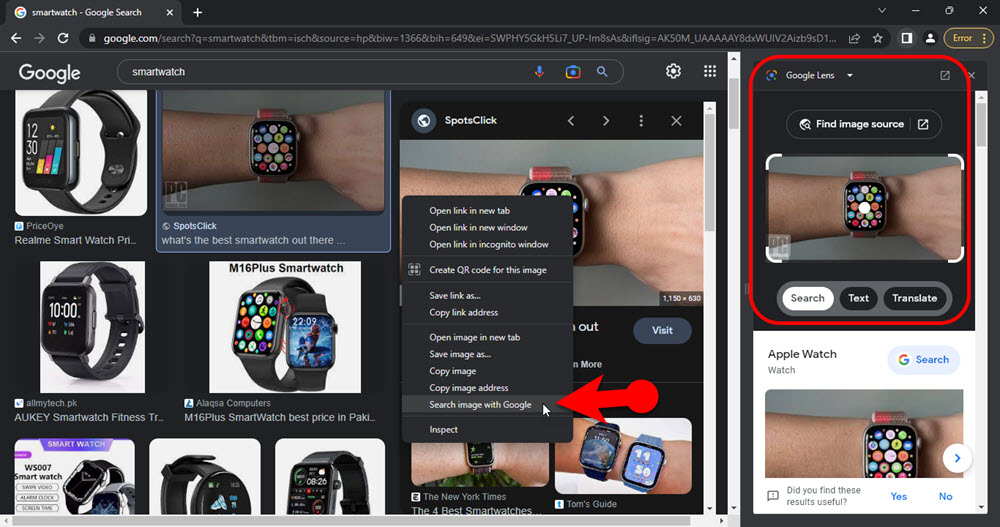Open the SpotsClick wrist watch thumbnail

coord(273,151)
